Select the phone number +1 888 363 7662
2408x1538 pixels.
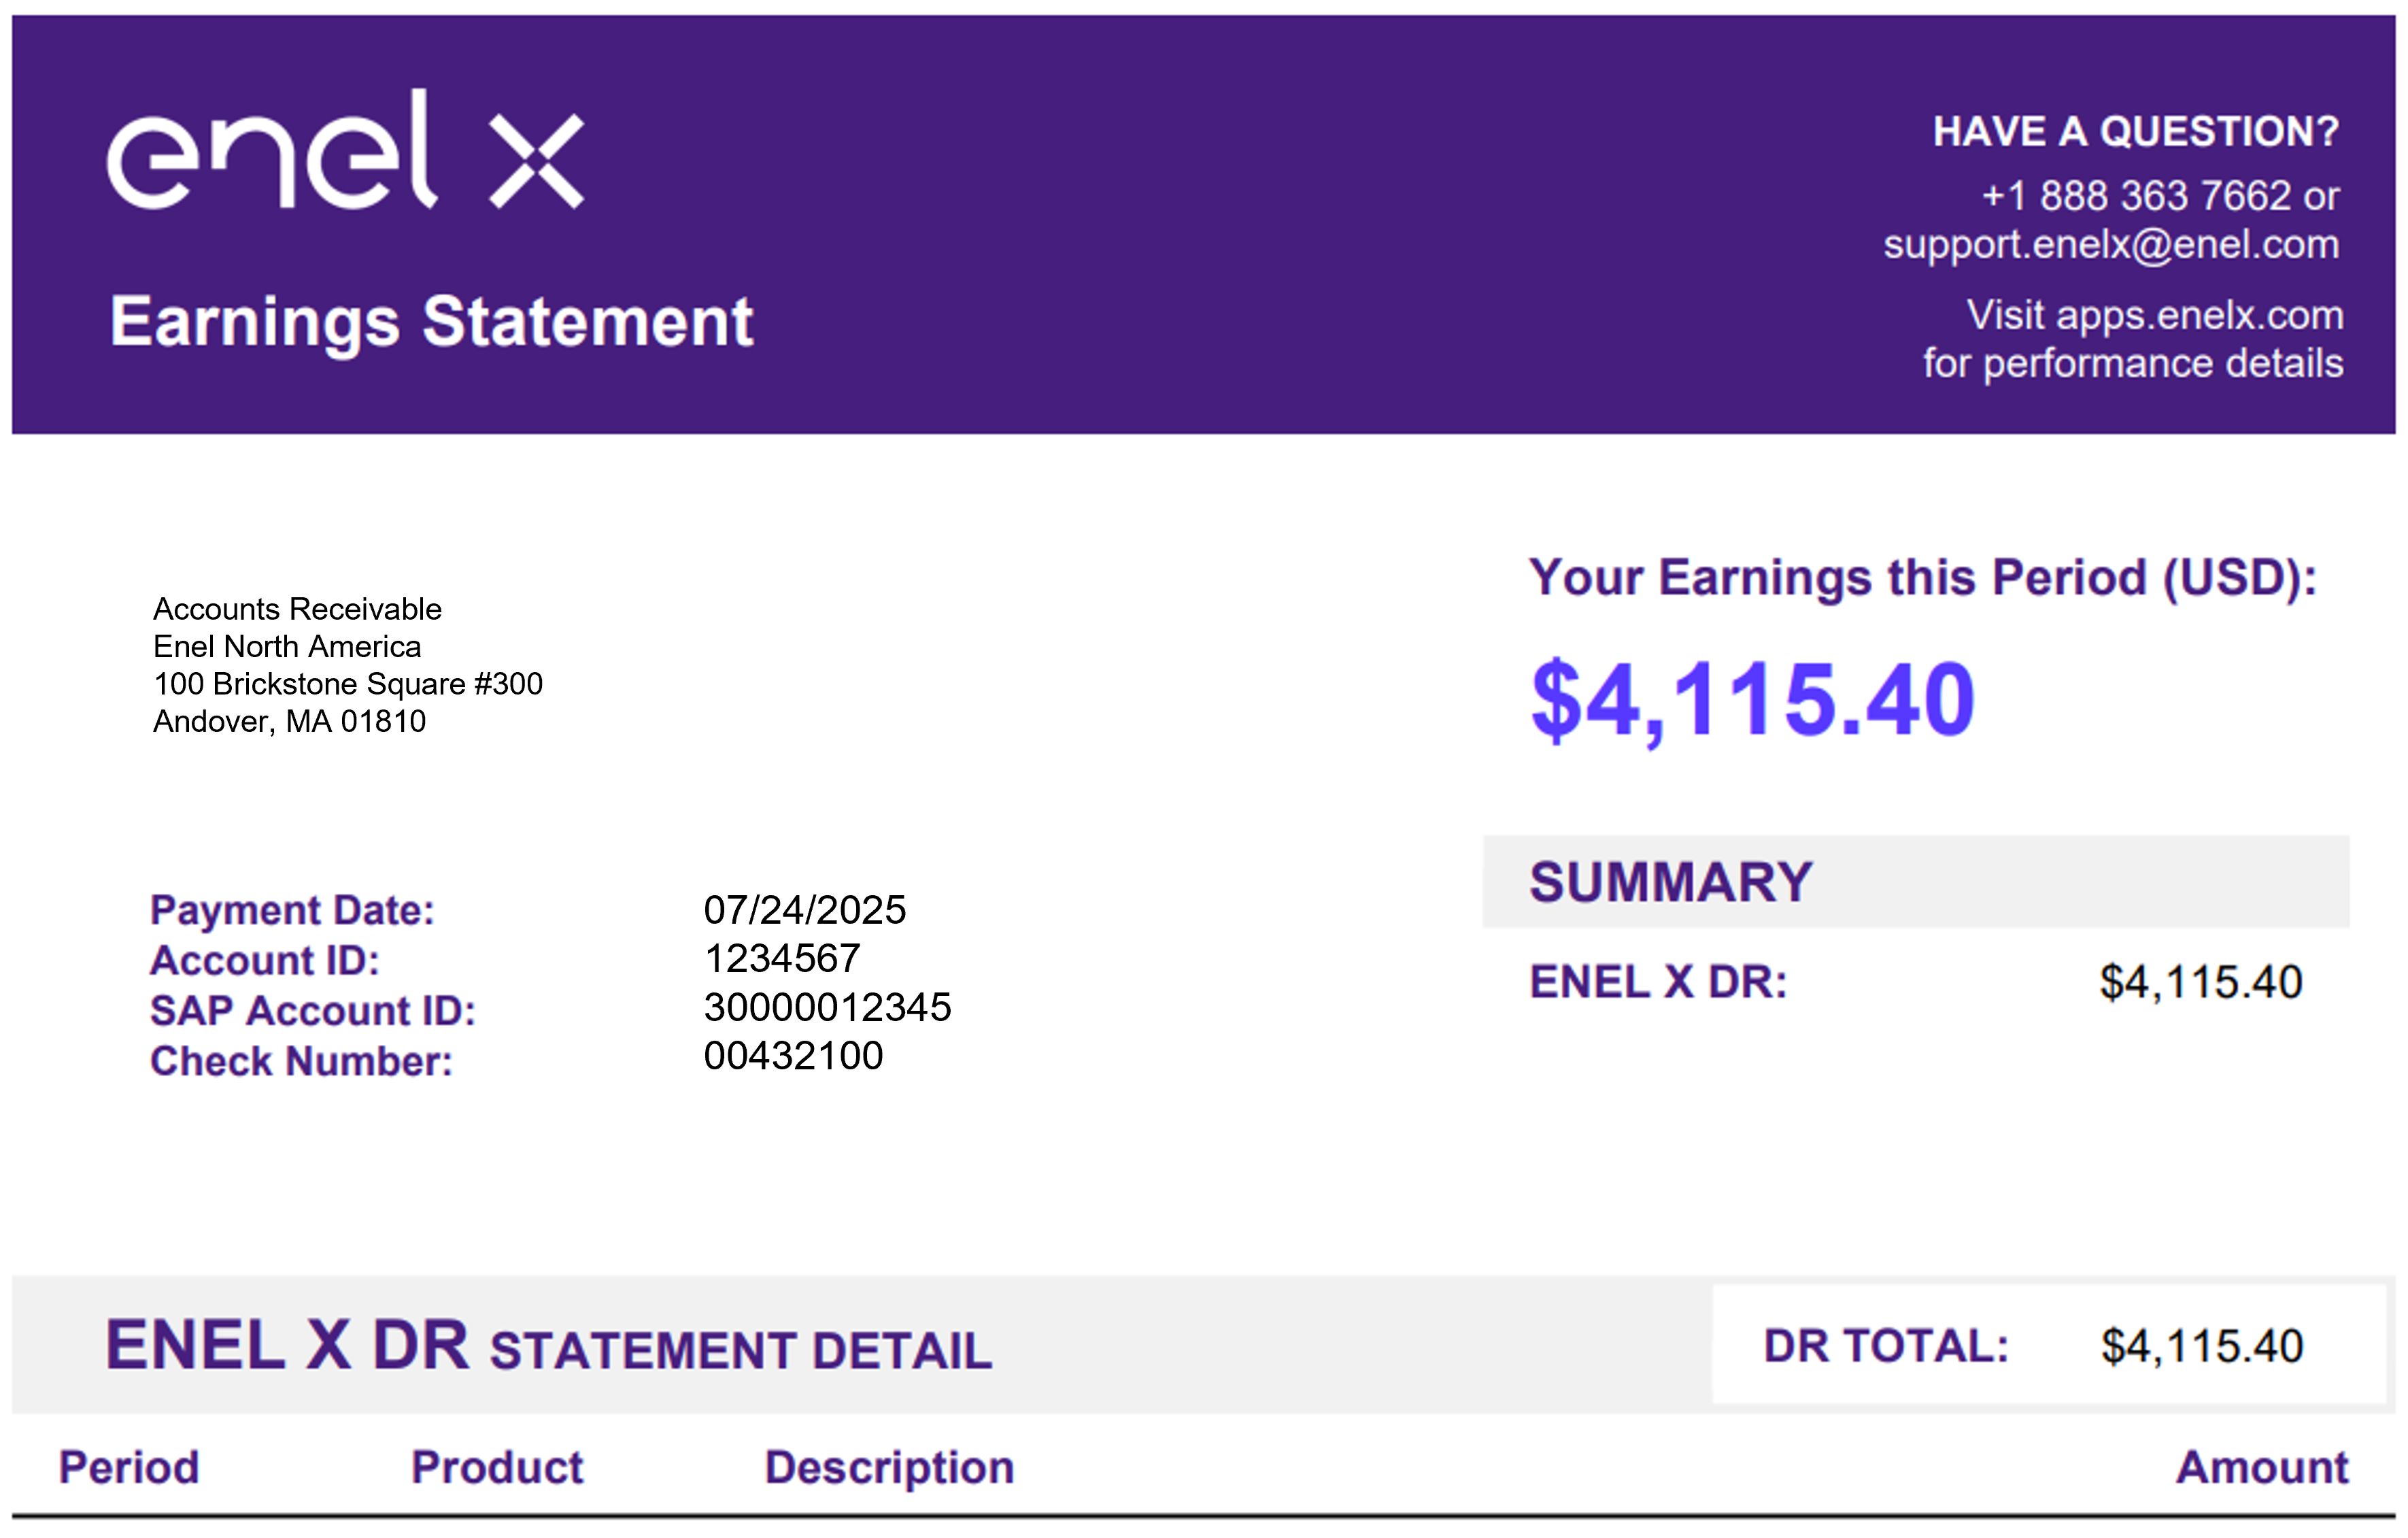click(x=2136, y=196)
